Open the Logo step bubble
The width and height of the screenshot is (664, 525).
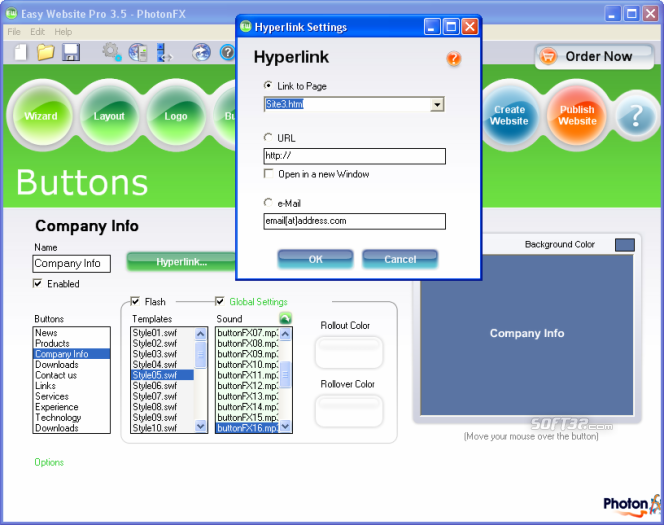tap(176, 116)
